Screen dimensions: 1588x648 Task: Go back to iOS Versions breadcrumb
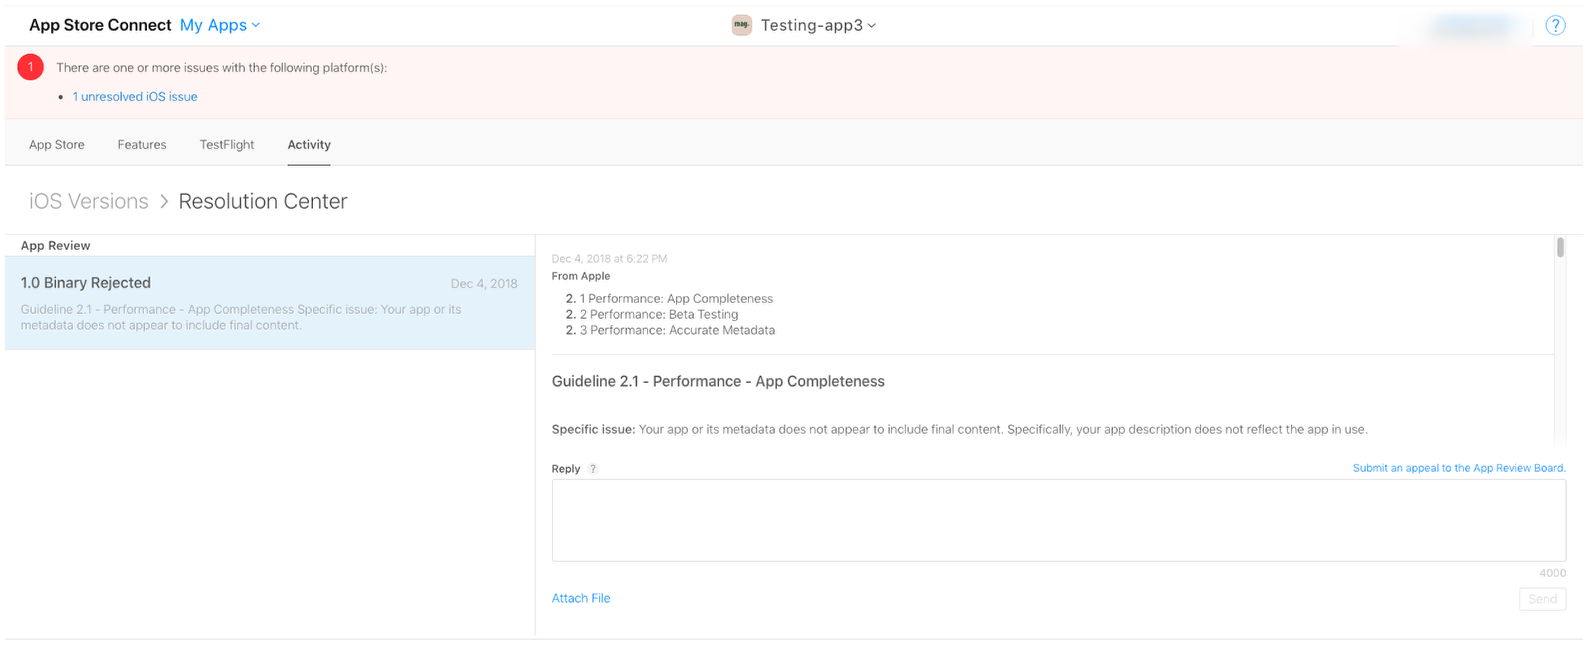point(89,201)
